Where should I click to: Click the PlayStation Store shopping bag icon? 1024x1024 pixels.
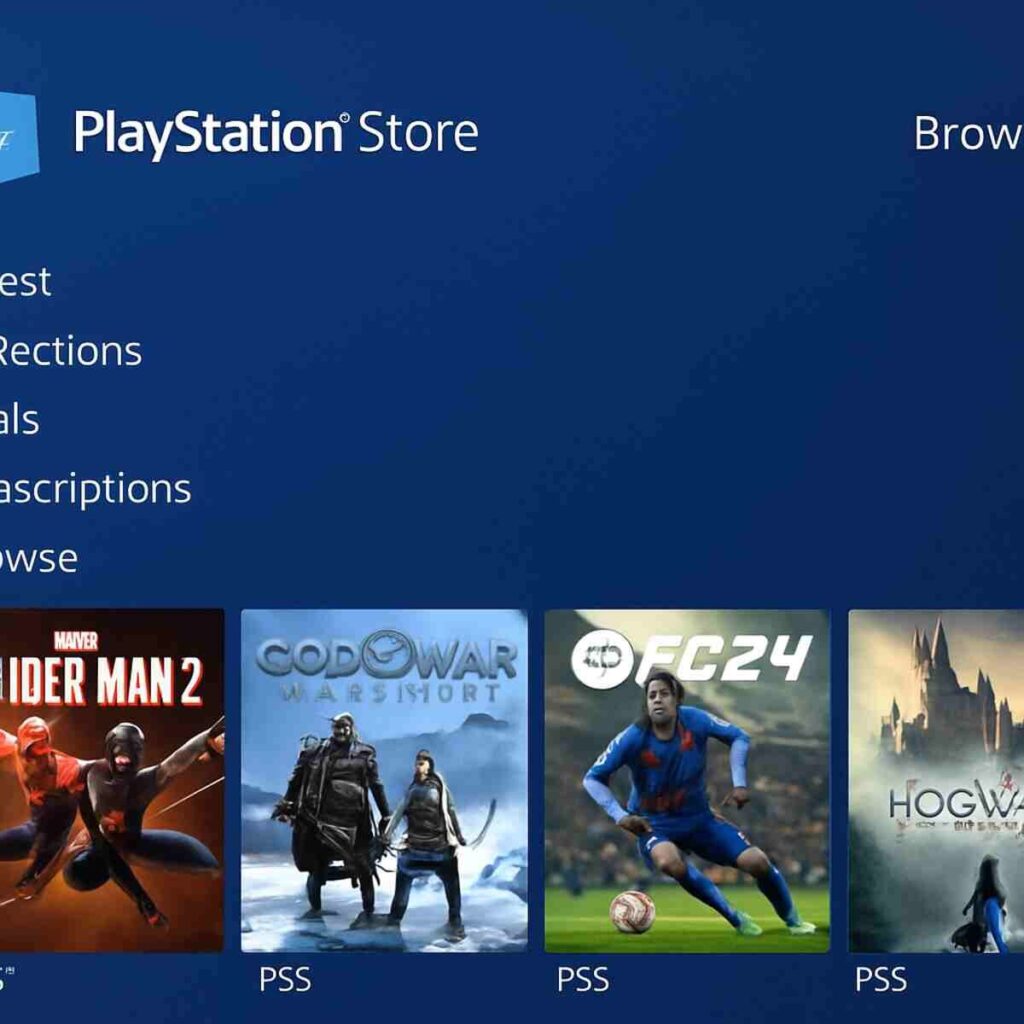click(x=18, y=137)
